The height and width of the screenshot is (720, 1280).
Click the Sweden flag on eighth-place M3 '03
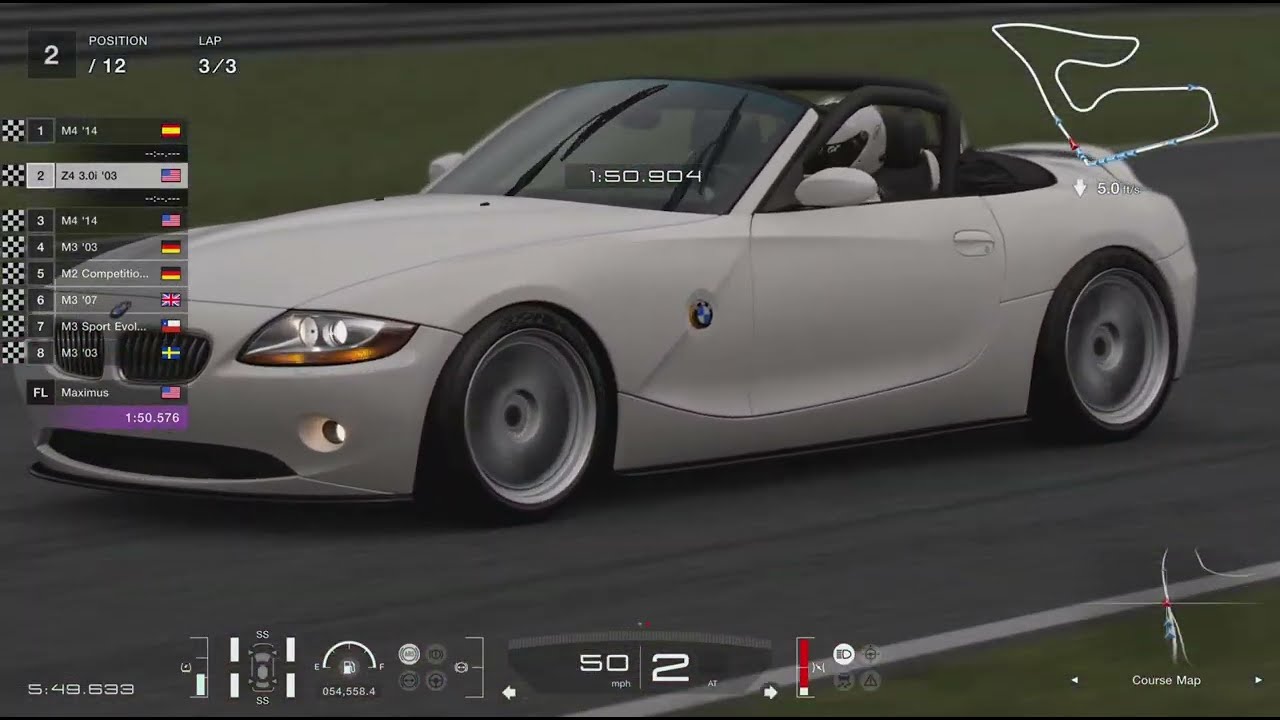[x=171, y=353]
